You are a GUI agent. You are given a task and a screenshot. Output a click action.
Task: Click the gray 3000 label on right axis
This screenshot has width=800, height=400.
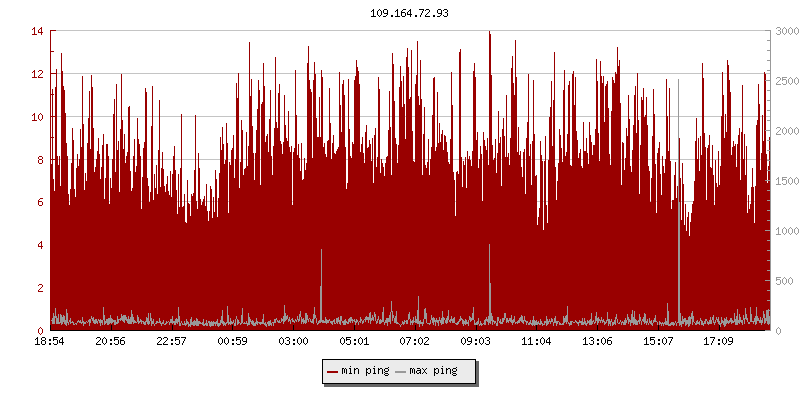(x=785, y=32)
